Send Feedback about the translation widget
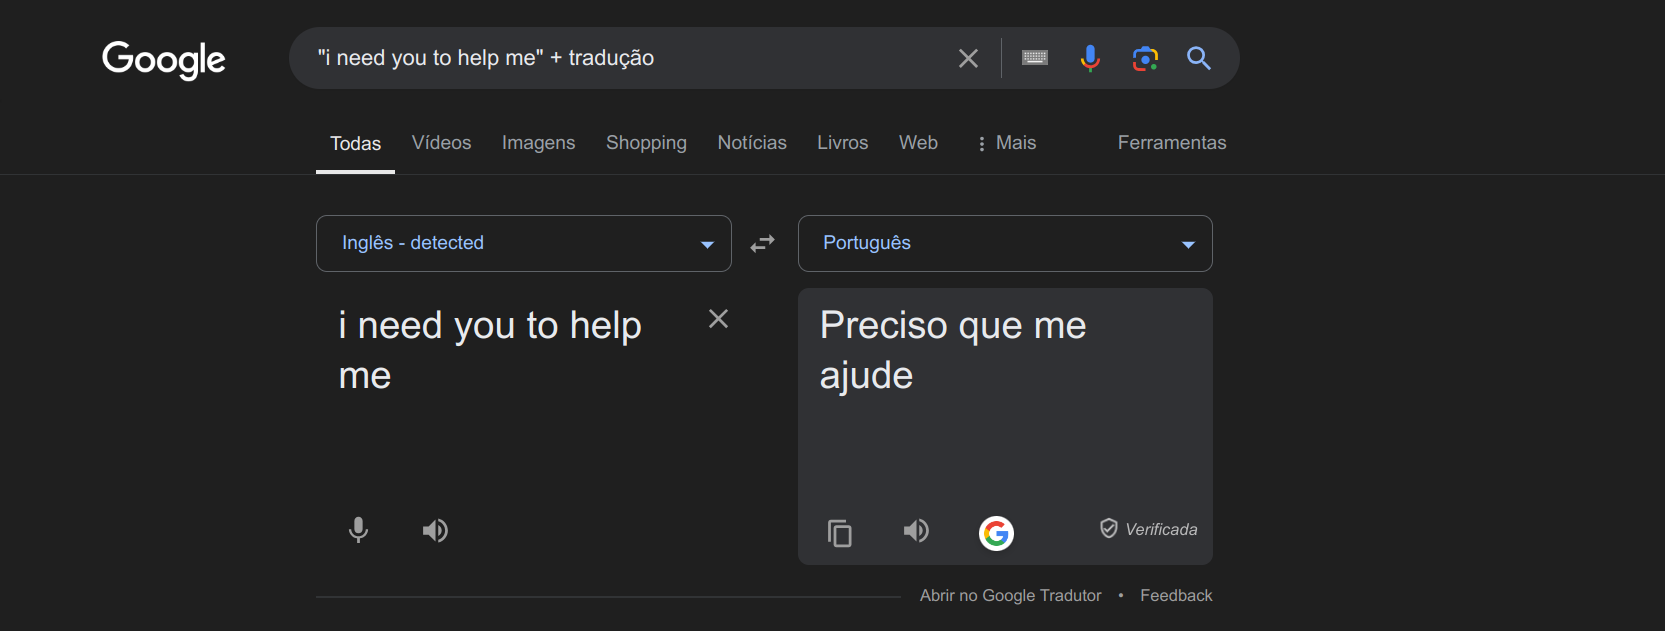 pyautogui.click(x=1175, y=595)
